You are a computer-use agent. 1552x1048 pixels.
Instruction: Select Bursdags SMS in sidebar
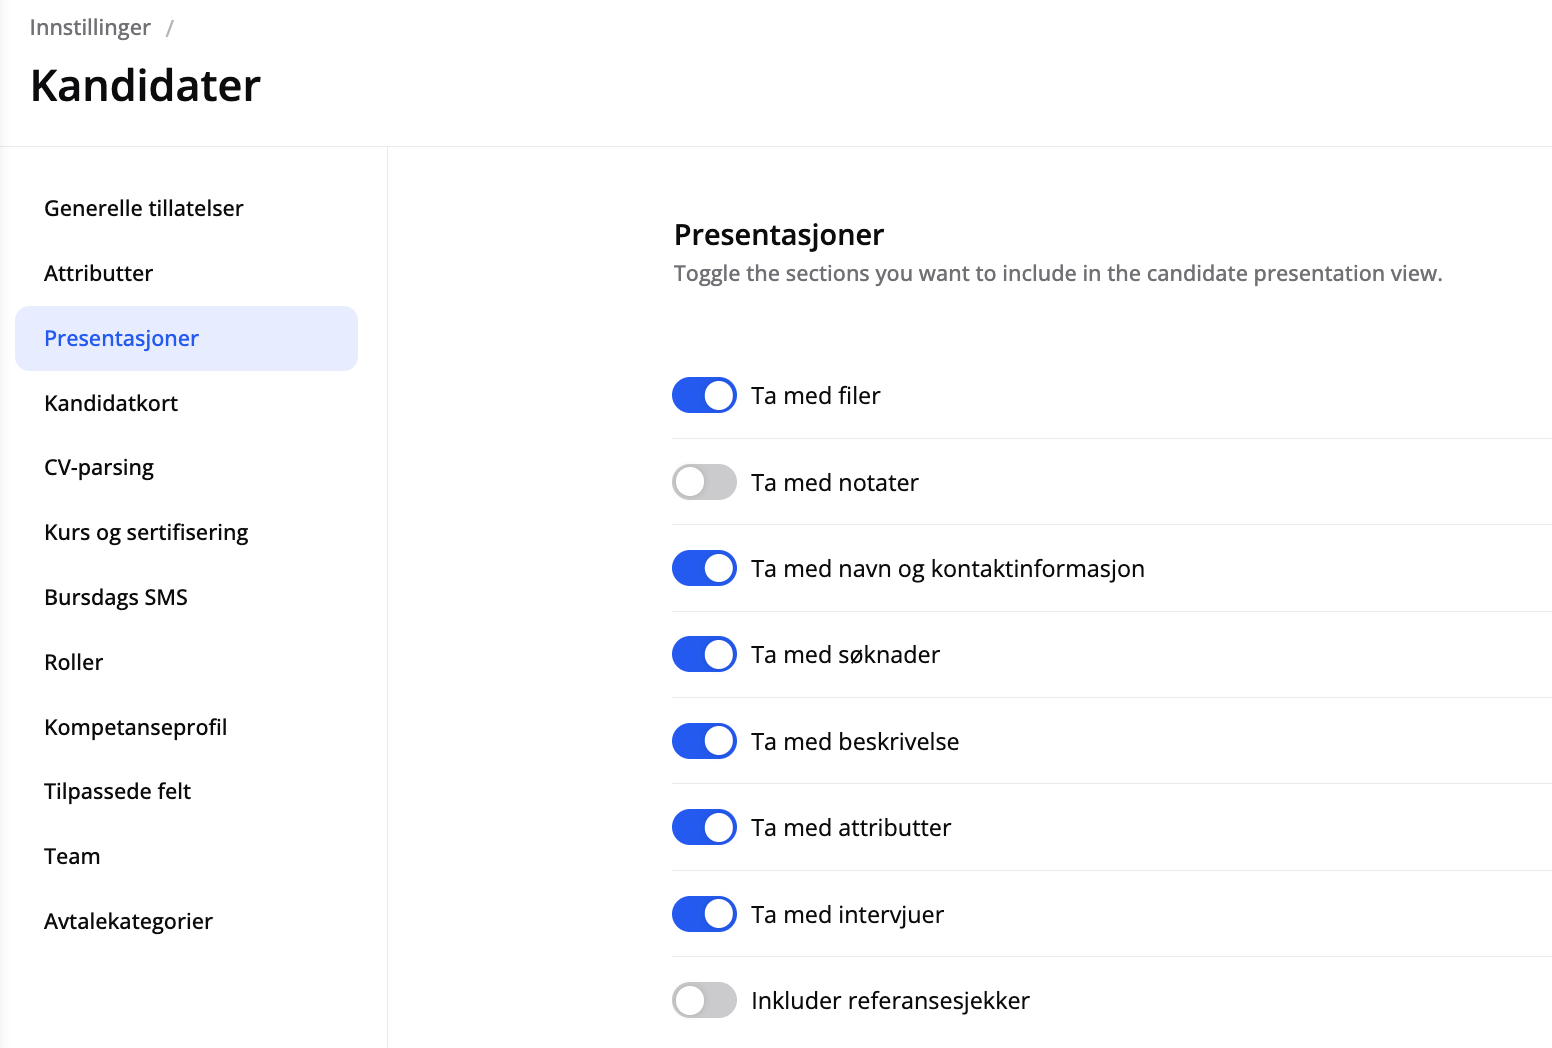coord(116,597)
